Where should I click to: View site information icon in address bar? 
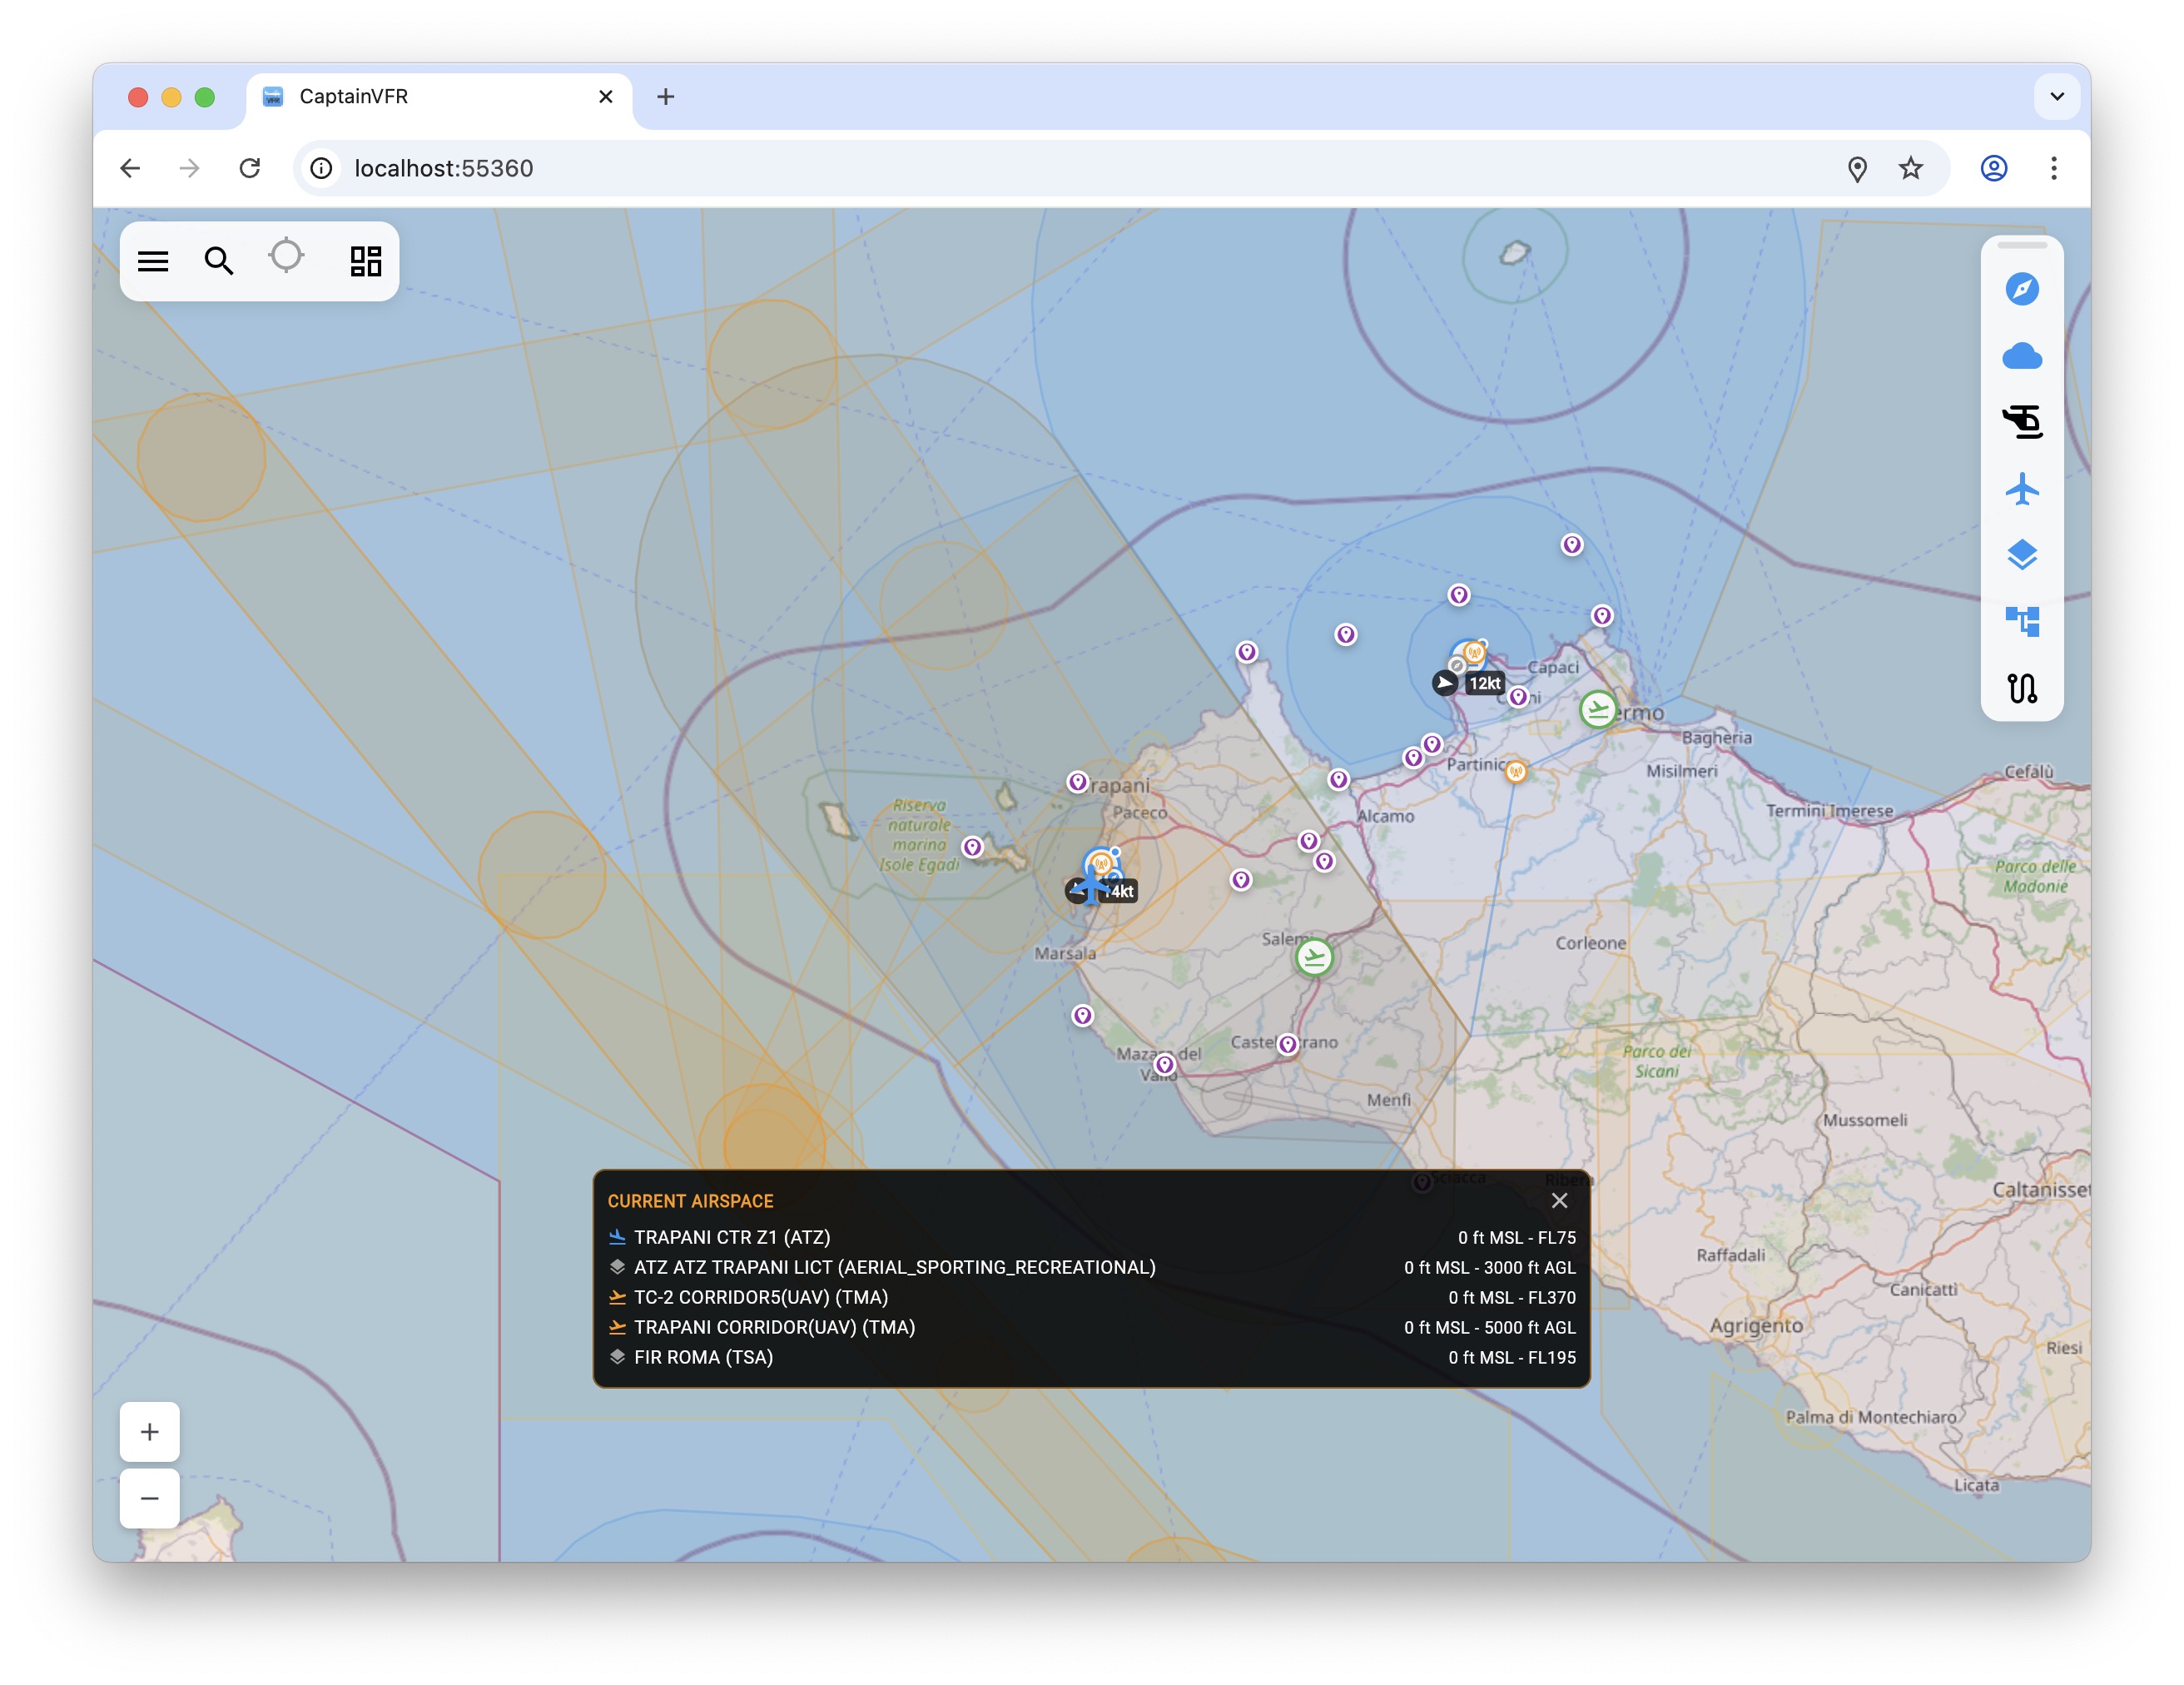point(321,168)
